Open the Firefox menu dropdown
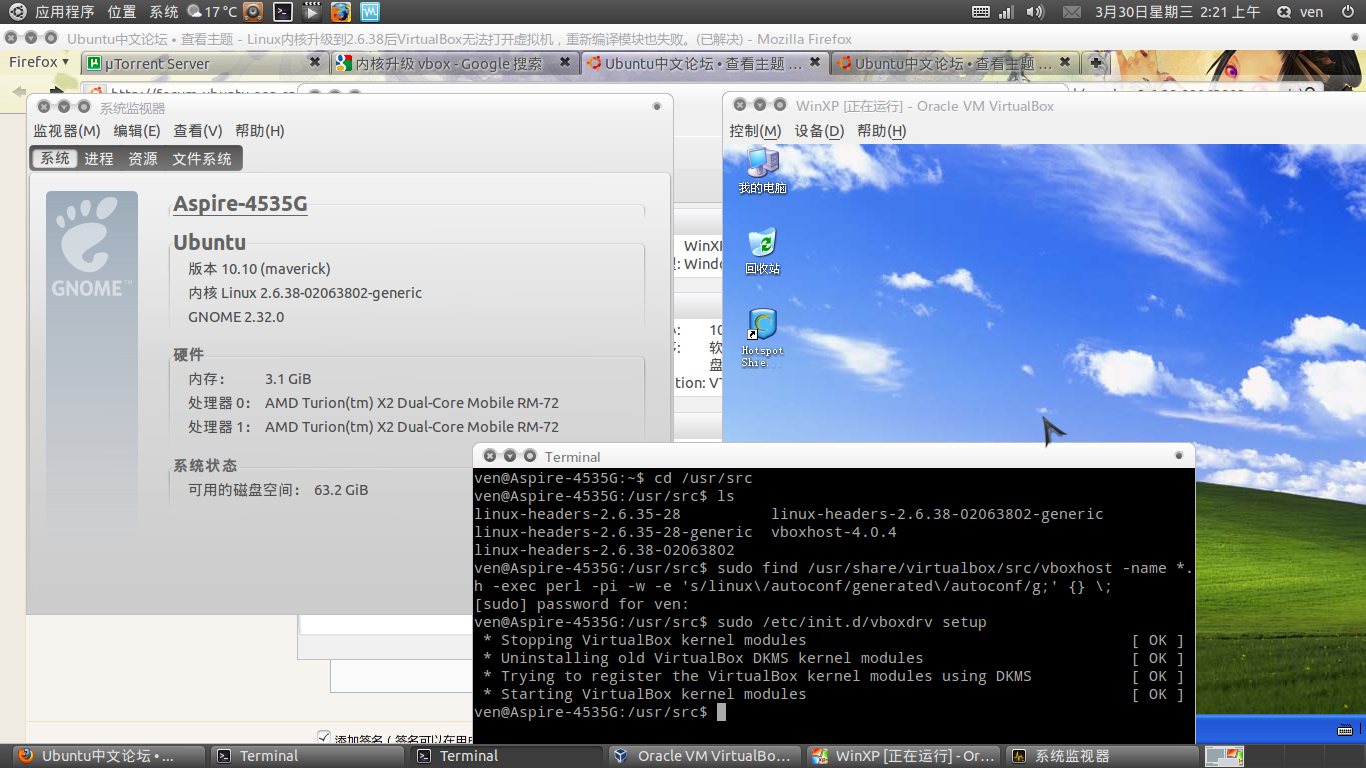1366x768 pixels. tap(39, 62)
